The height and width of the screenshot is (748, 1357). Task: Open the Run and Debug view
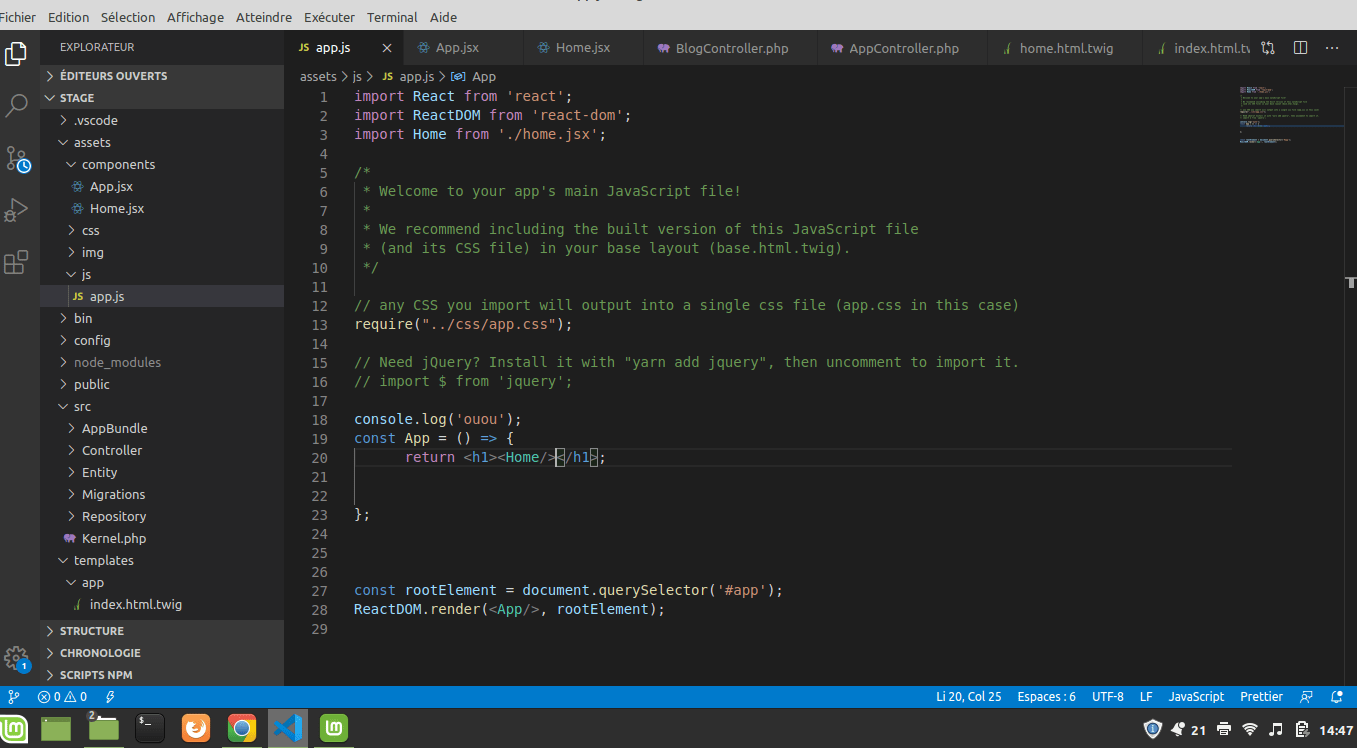(x=16, y=210)
